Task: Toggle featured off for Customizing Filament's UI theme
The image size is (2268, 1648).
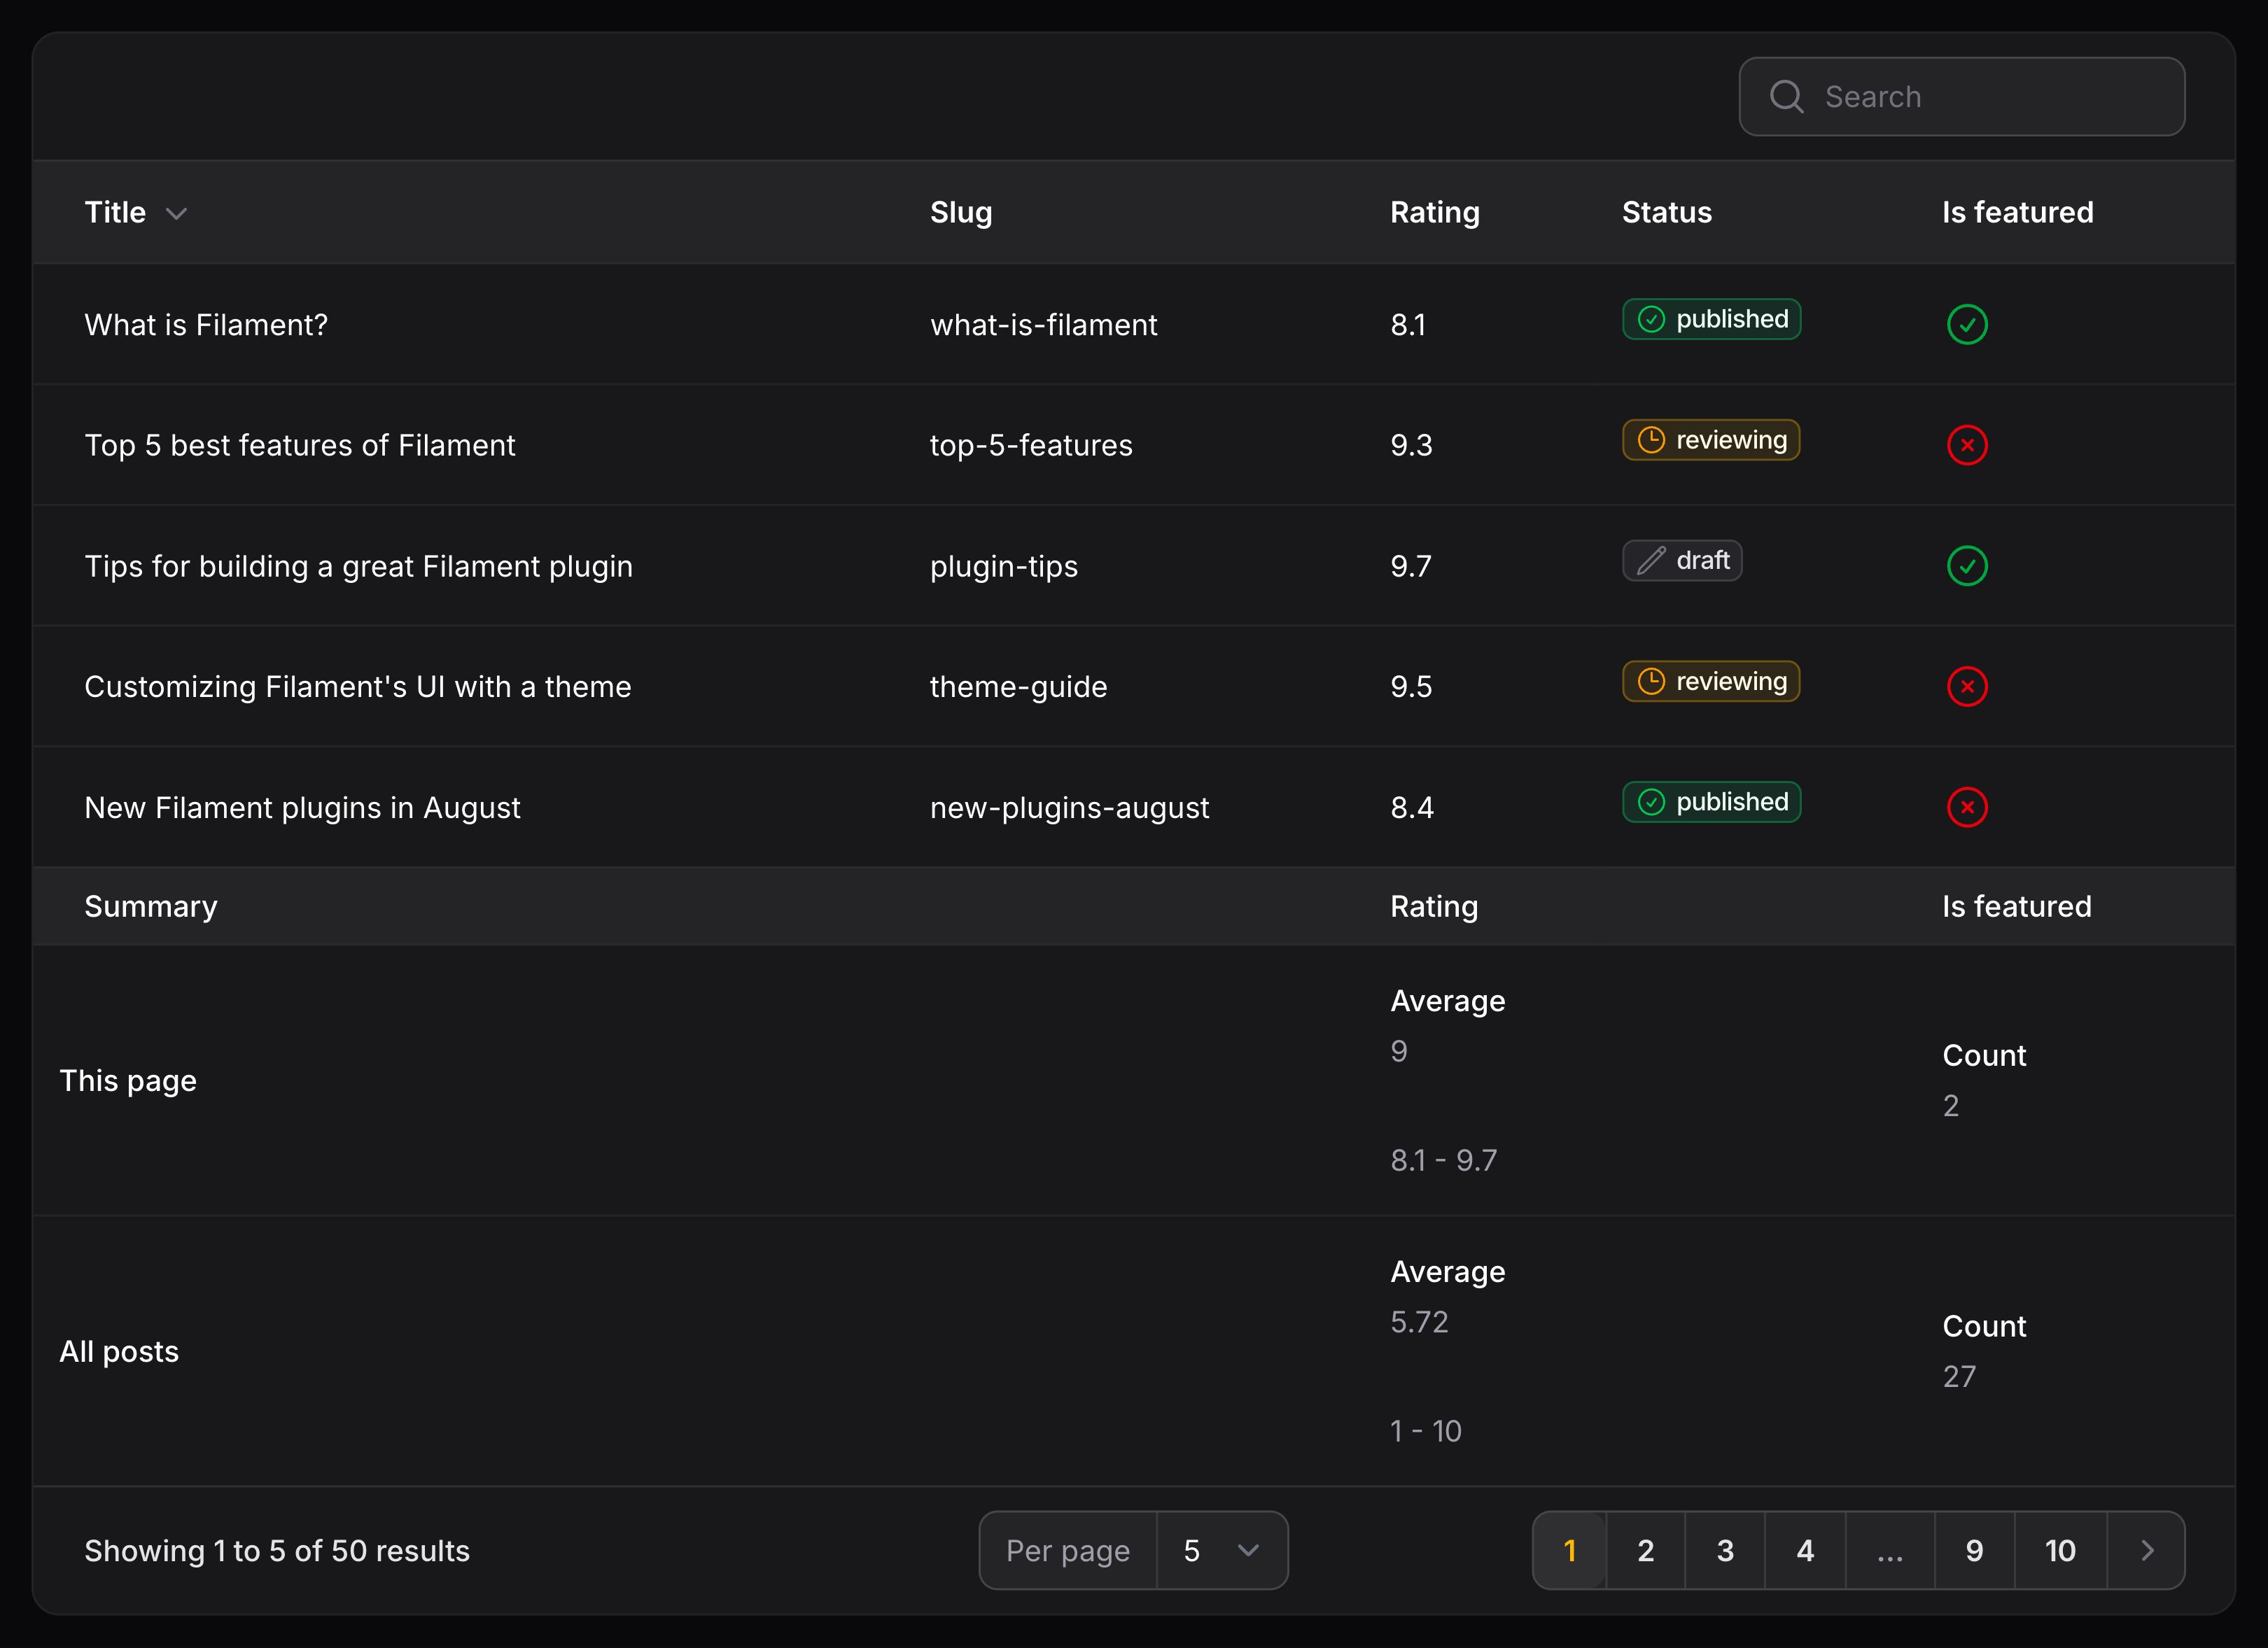Action: tap(1966, 686)
